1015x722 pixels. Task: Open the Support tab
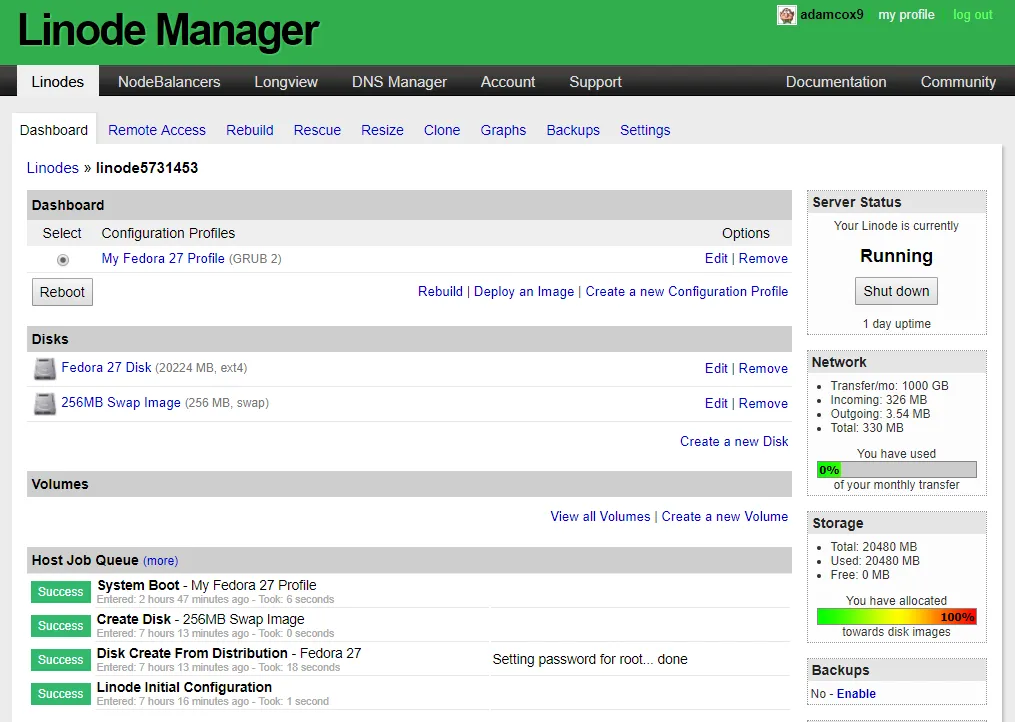point(596,82)
